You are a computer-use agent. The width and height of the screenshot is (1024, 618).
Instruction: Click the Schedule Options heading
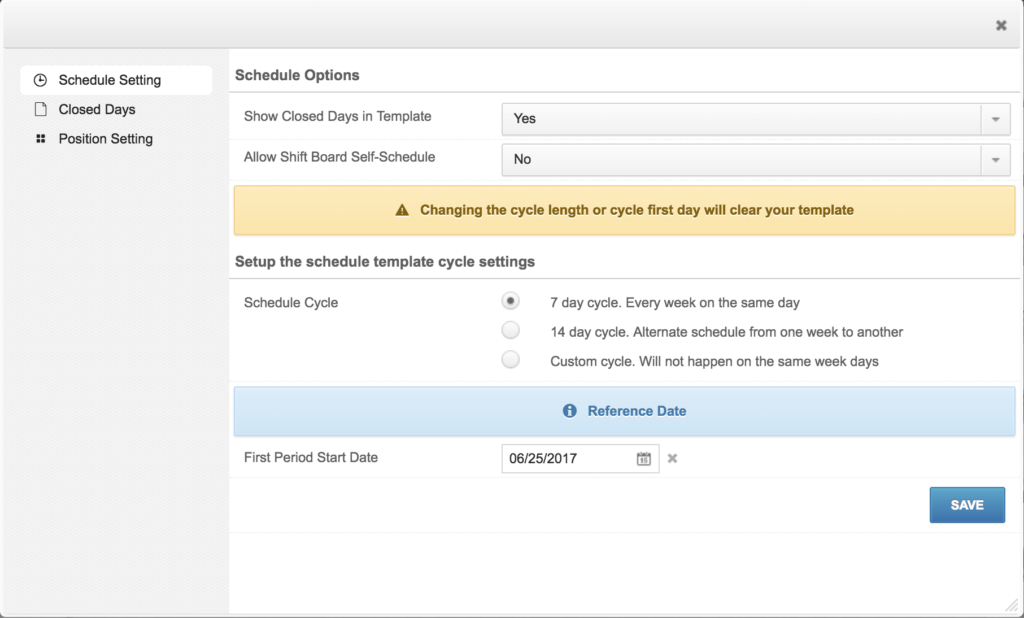click(x=297, y=75)
